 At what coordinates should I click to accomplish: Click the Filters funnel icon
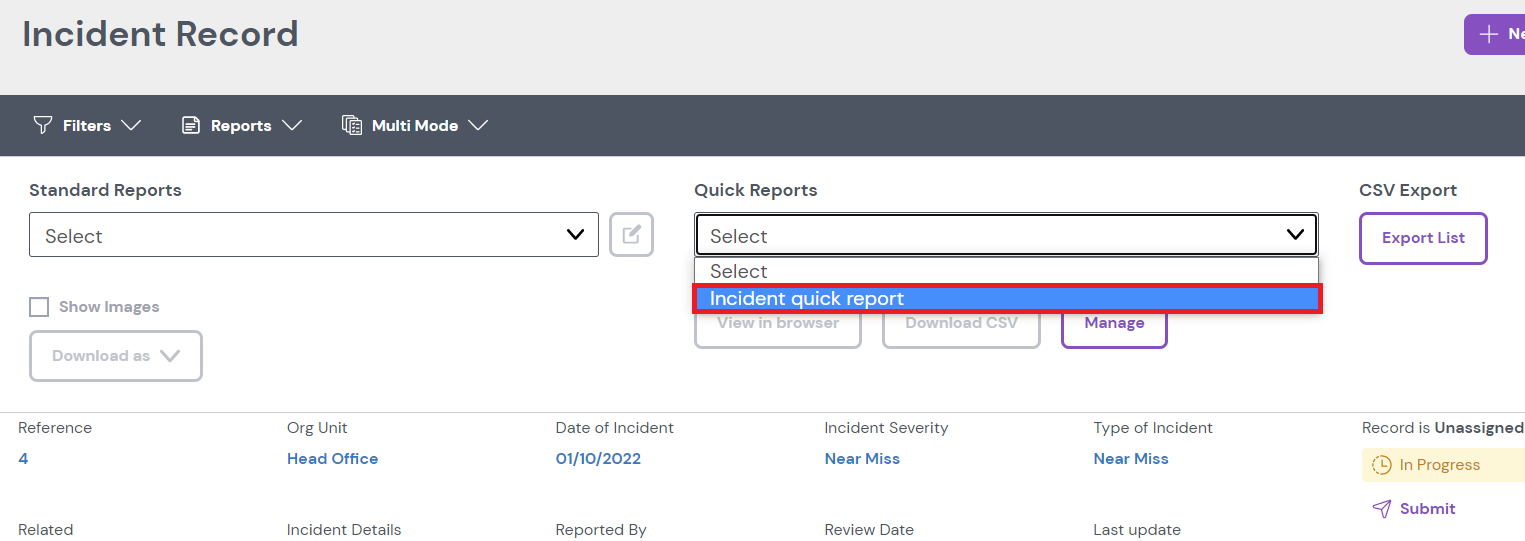pyautogui.click(x=42, y=125)
